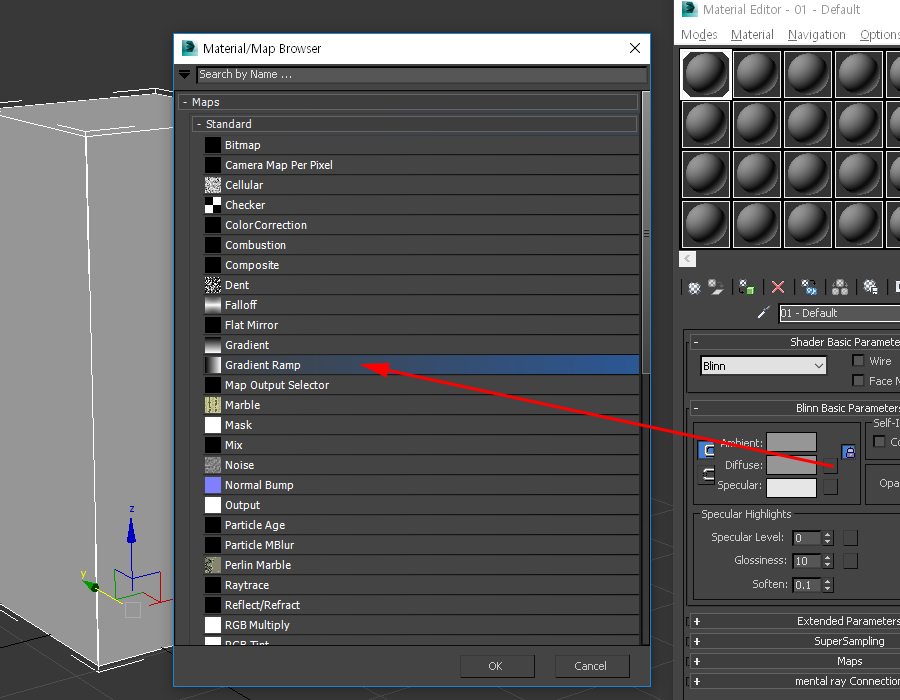Select Raytrace in map list
This screenshot has height=700, width=900.
click(421, 585)
